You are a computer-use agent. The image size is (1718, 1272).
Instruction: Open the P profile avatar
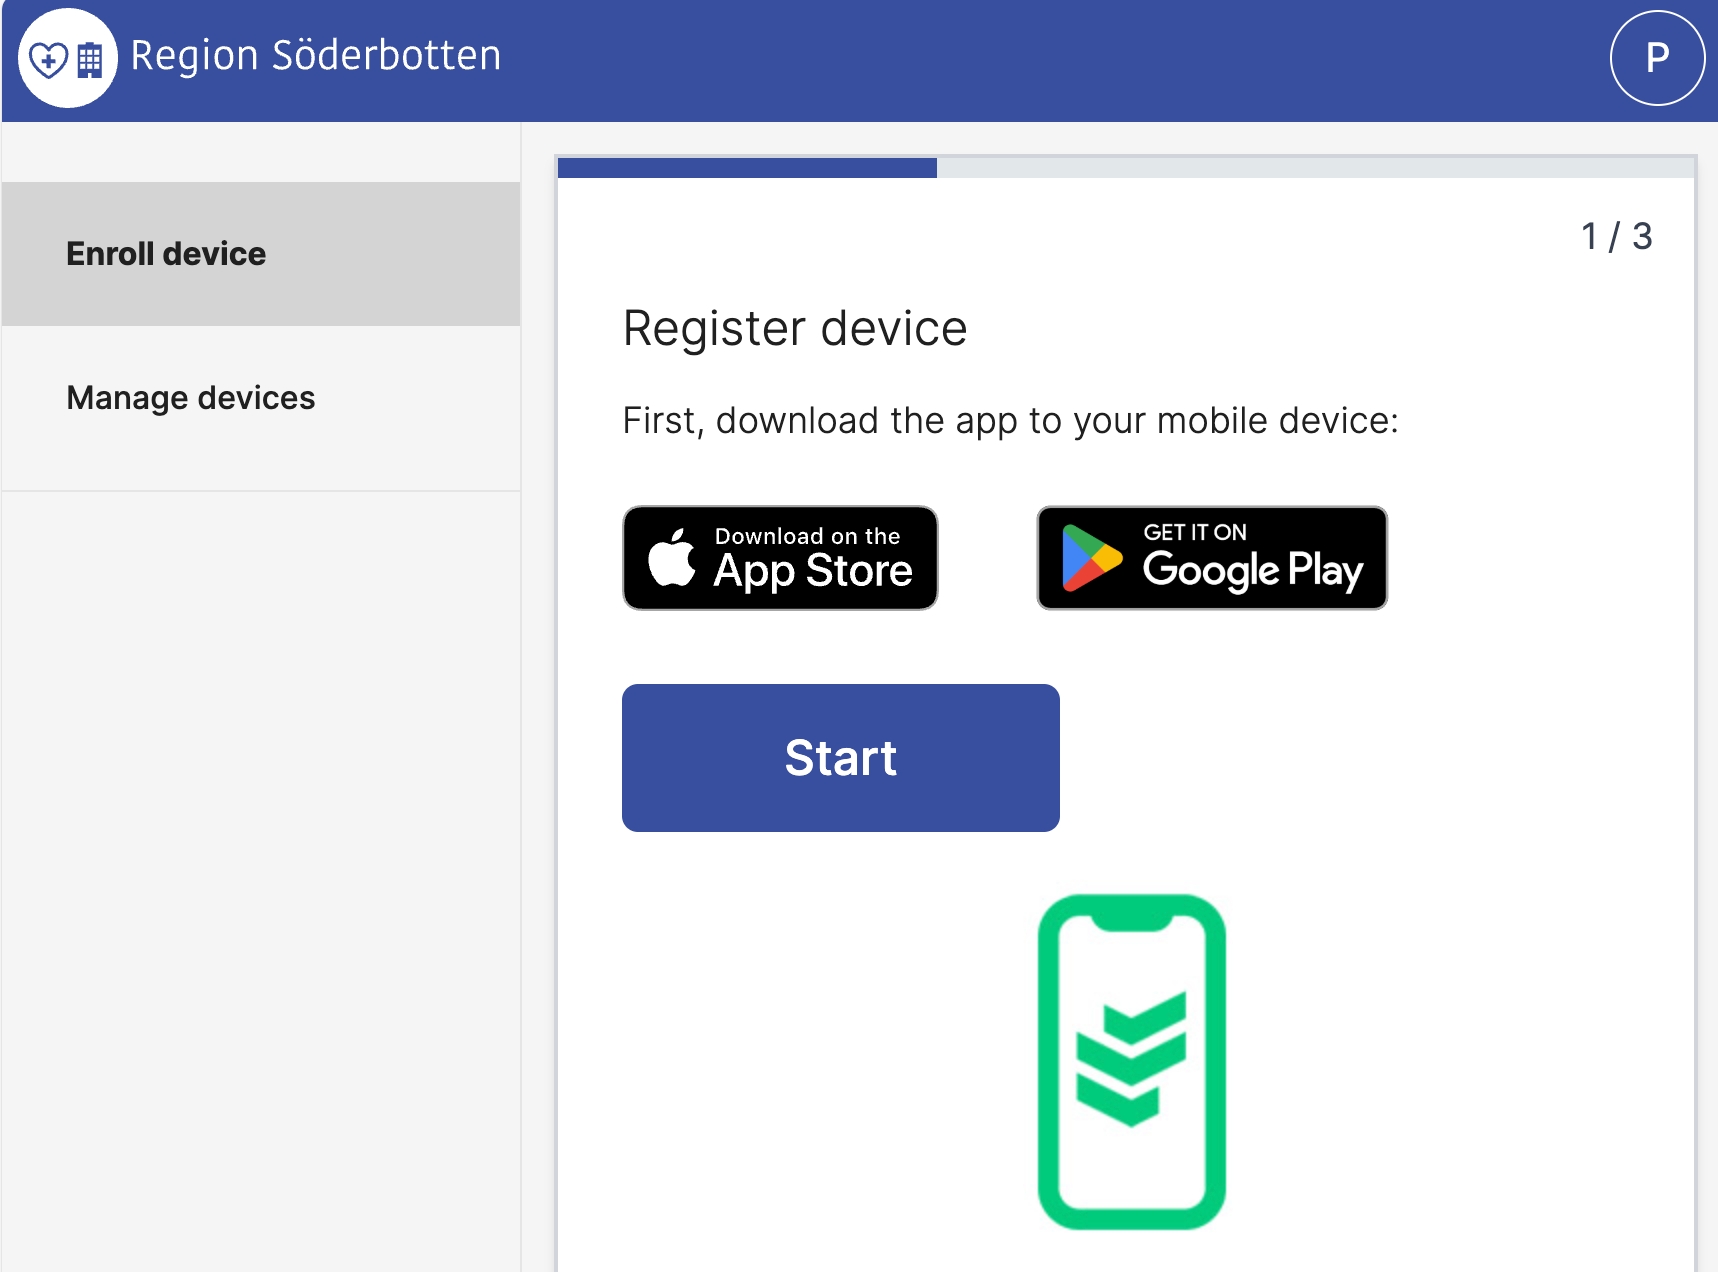click(x=1656, y=58)
